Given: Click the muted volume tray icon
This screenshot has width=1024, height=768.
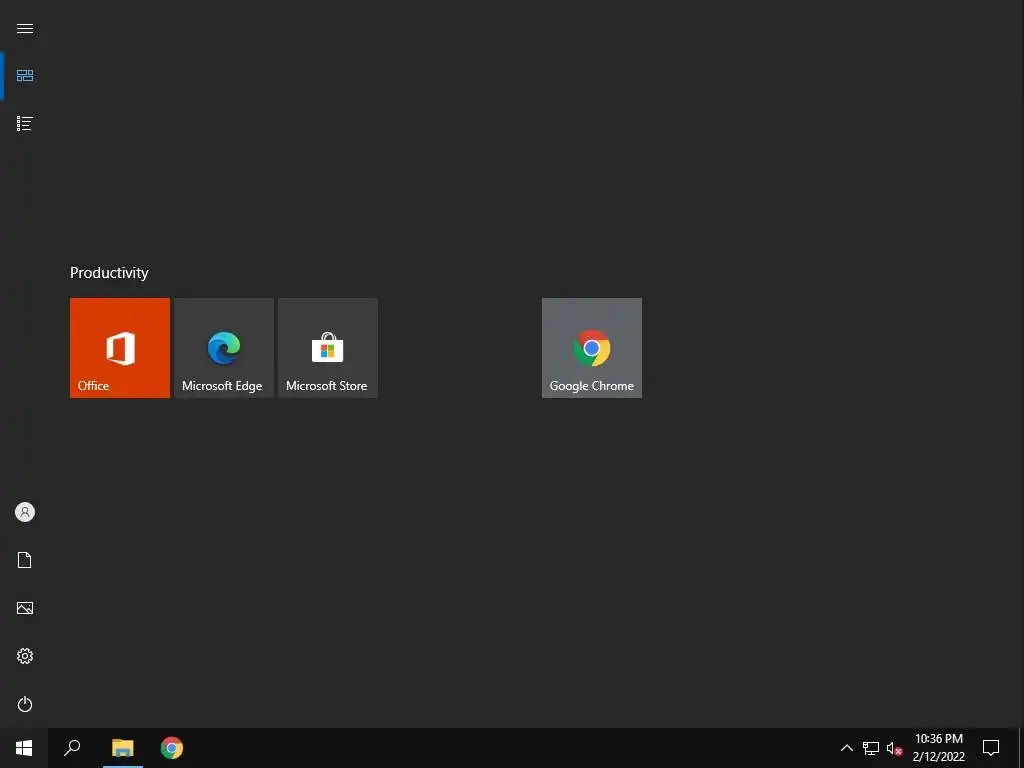Looking at the screenshot, I should 894,748.
